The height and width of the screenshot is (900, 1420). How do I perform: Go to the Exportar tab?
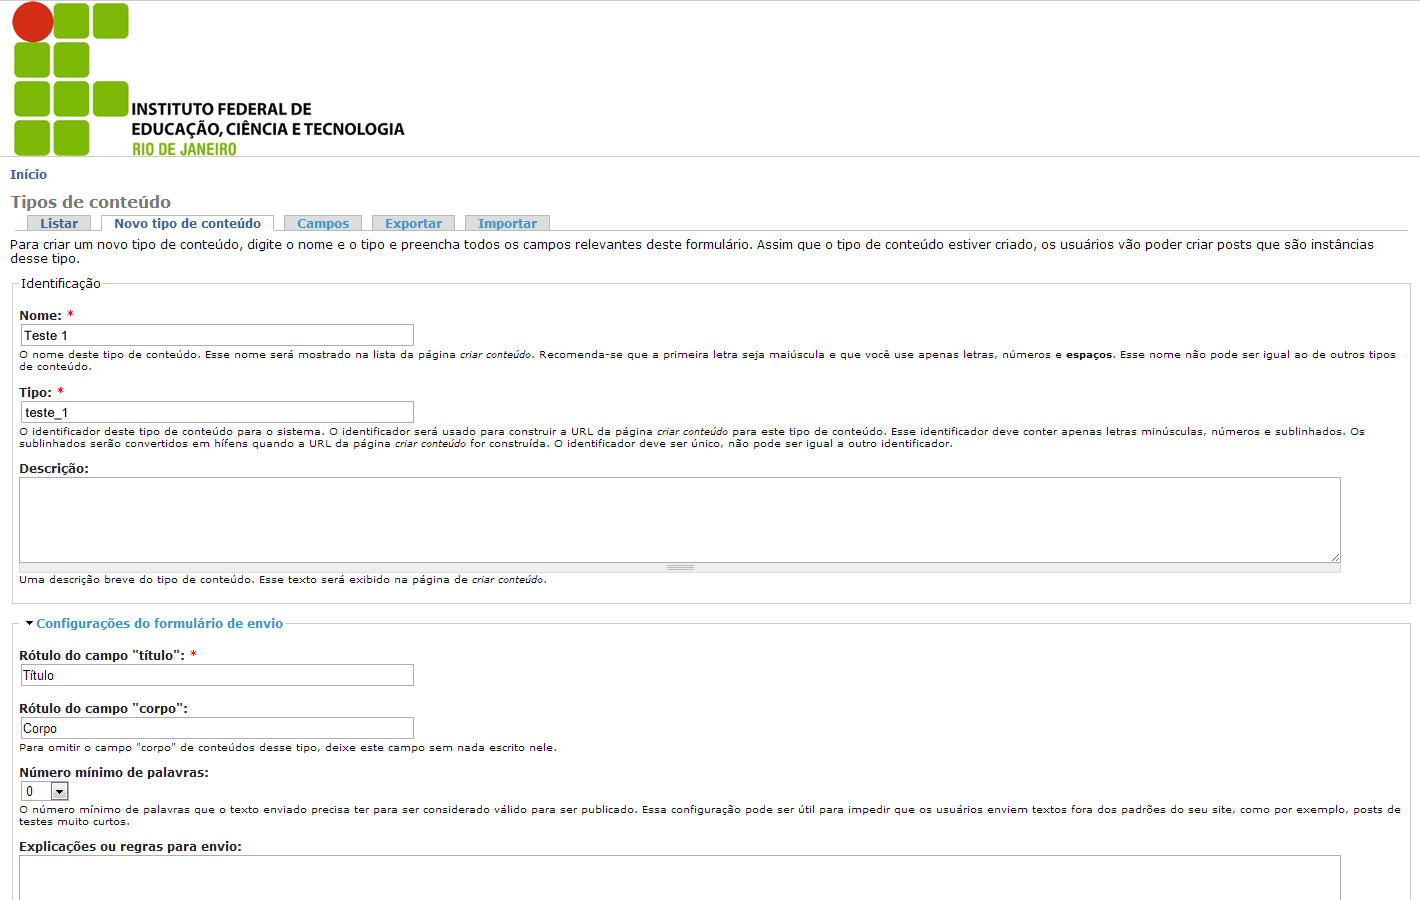point(413,223)
